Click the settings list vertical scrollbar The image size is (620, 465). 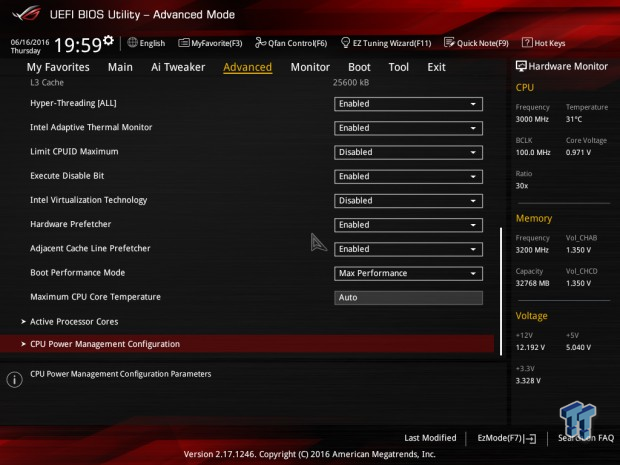pyautogui.click(x=501, y=291)
